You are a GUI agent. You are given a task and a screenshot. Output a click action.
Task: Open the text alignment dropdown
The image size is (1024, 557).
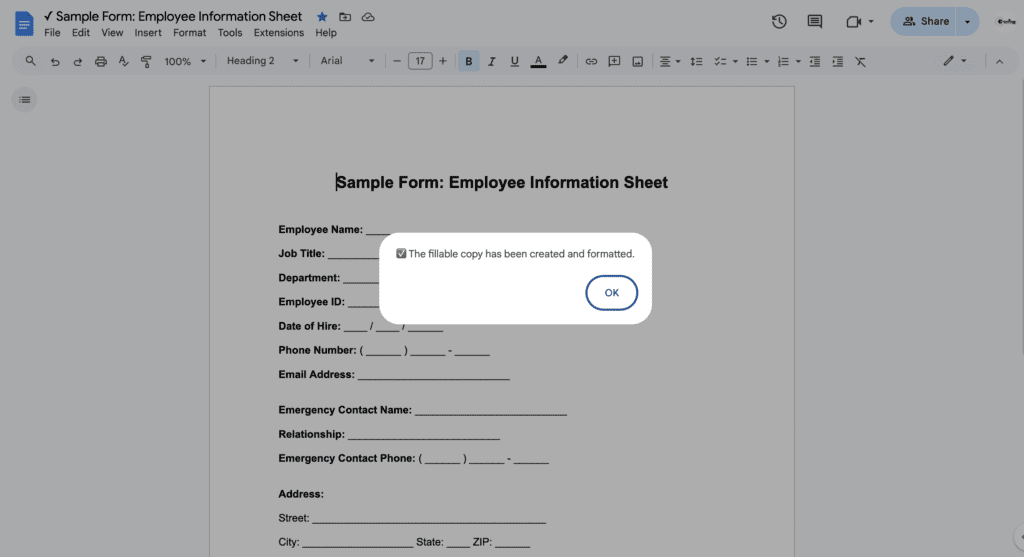click(x=669, y=61)
